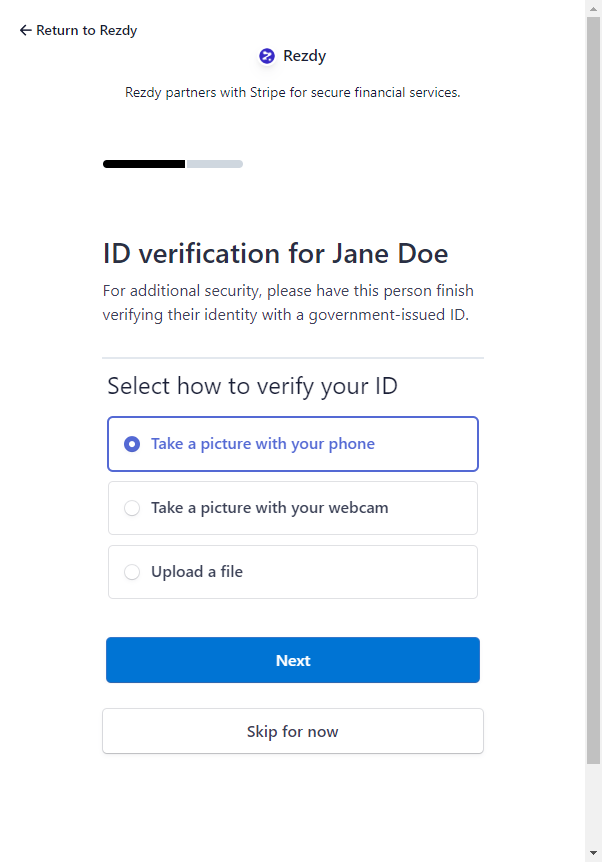
Task: Pick the 'Upload a file' option text
Action: pos(197,572)
